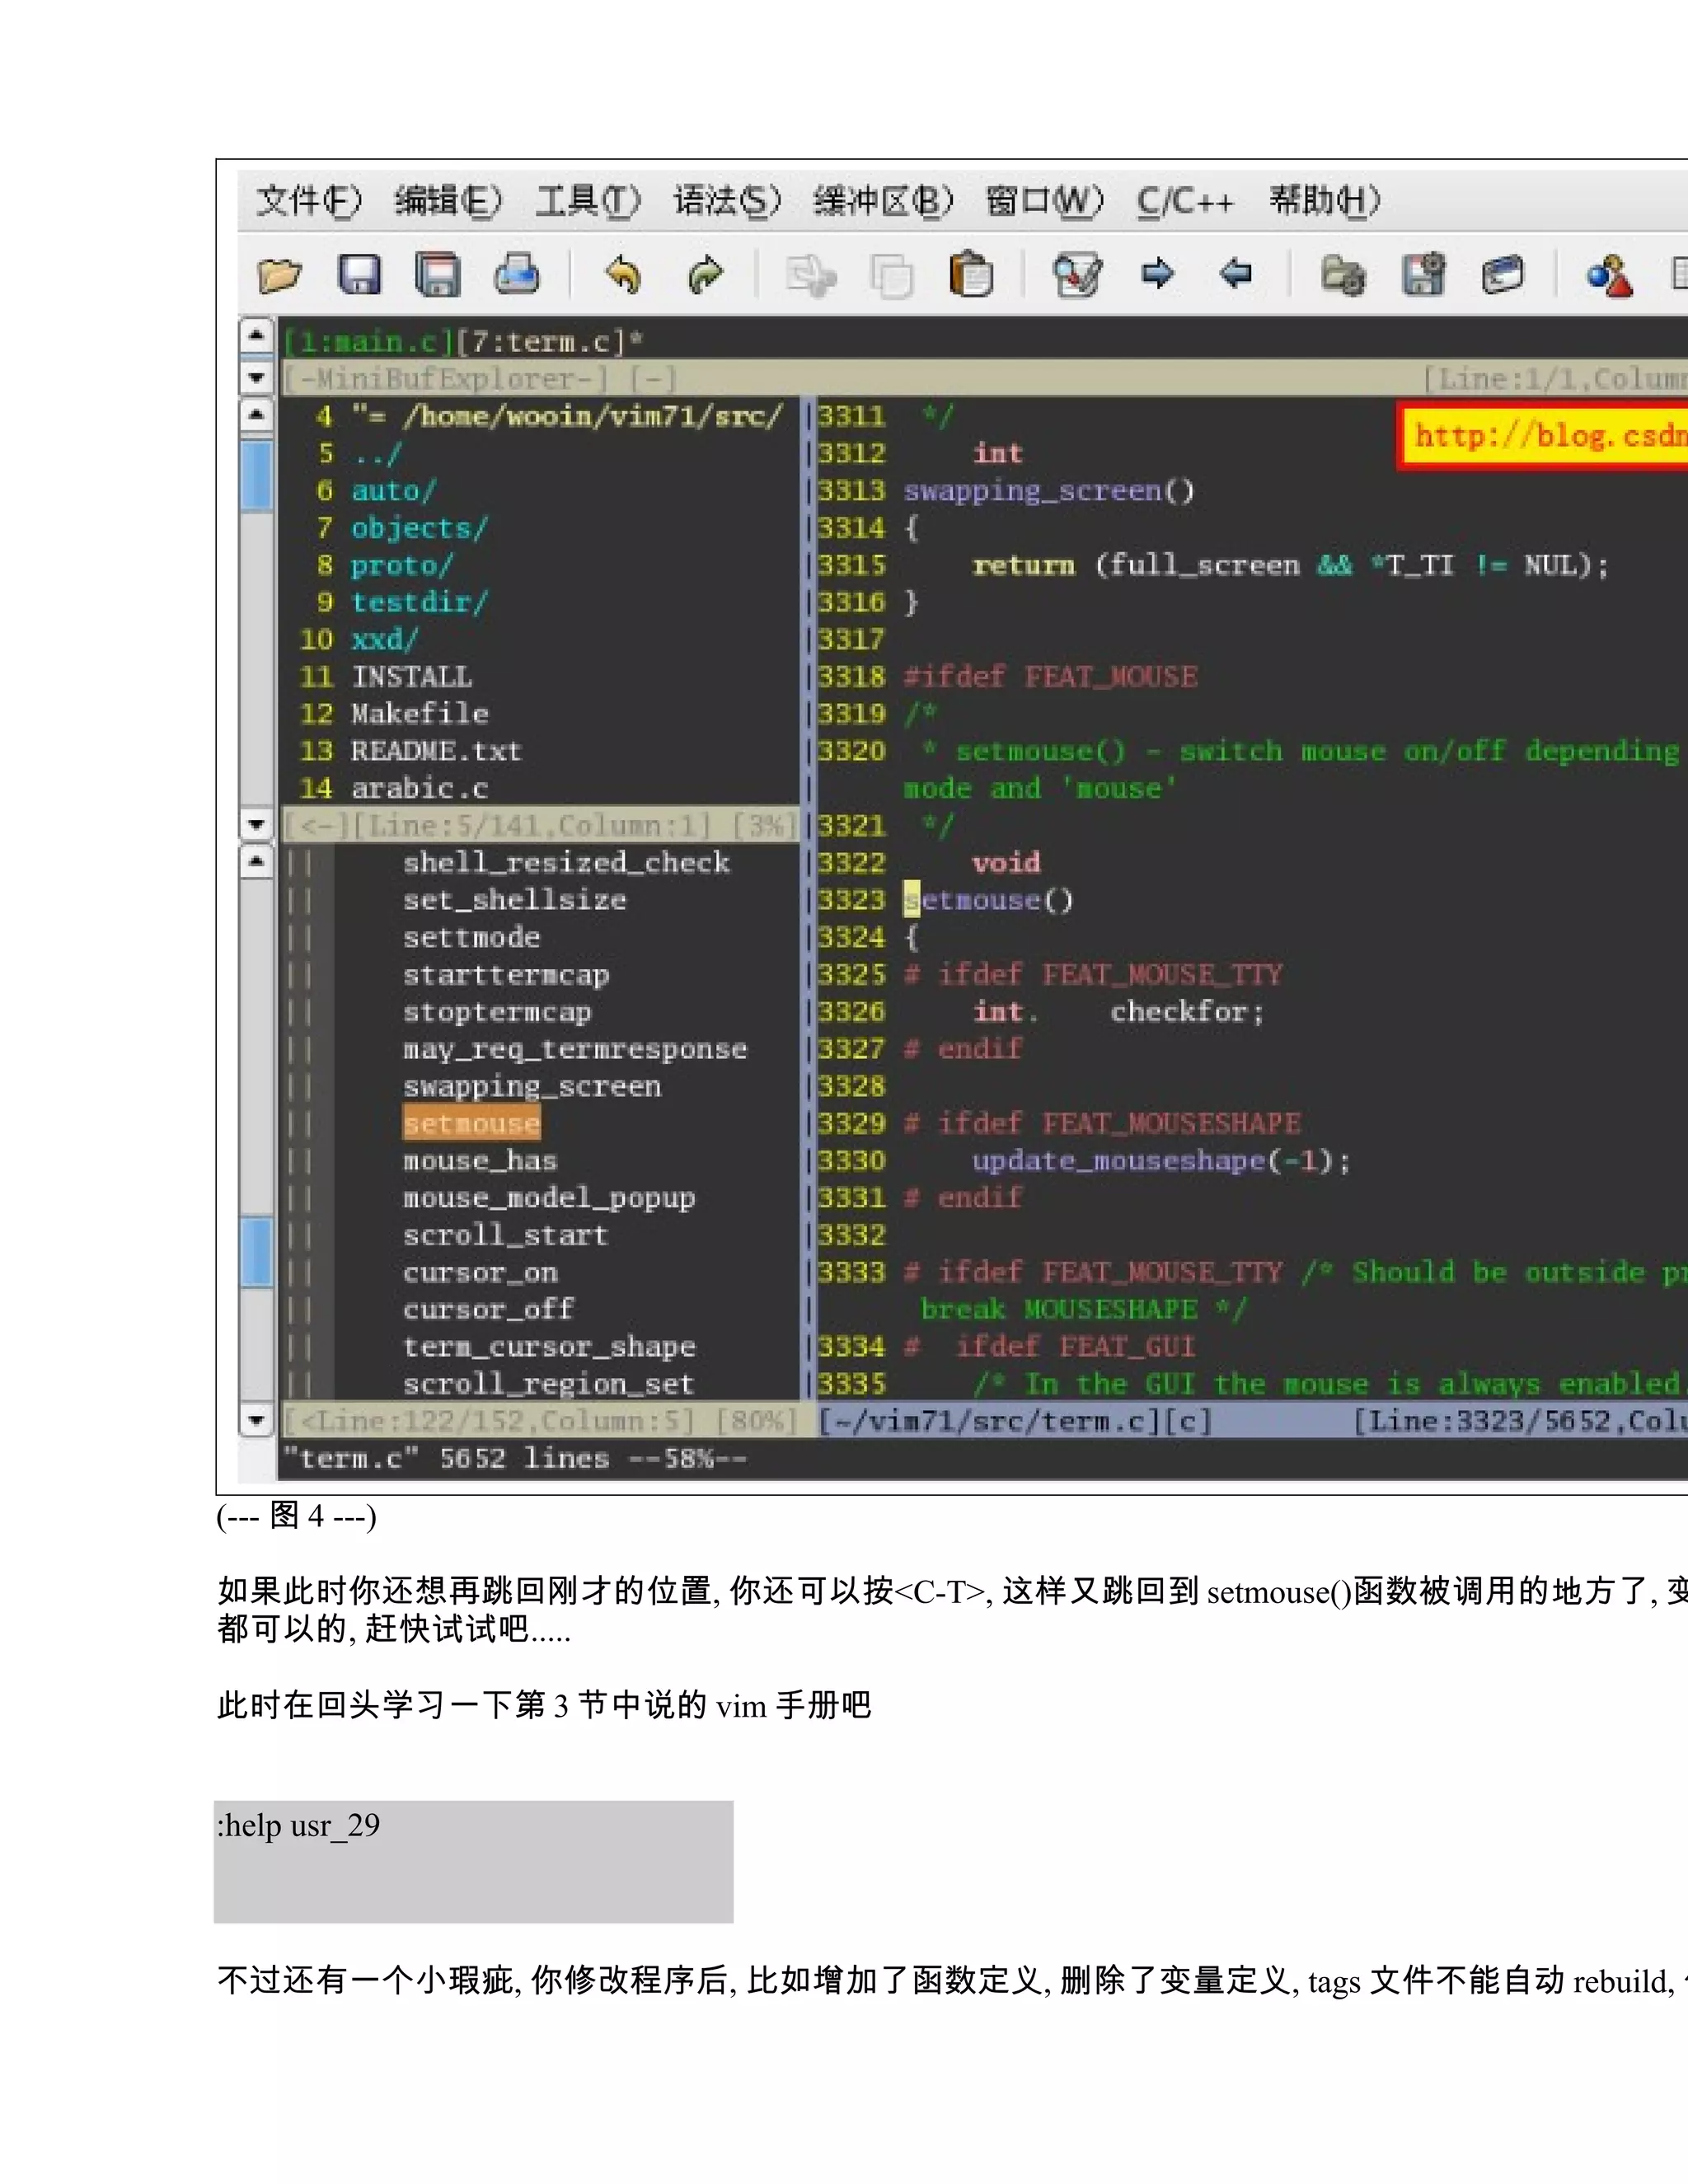Click taglist scrollbar up arrow
Image resolution: width=1688 pixels, height=2184 pixels.
click(x=256, y=861)
